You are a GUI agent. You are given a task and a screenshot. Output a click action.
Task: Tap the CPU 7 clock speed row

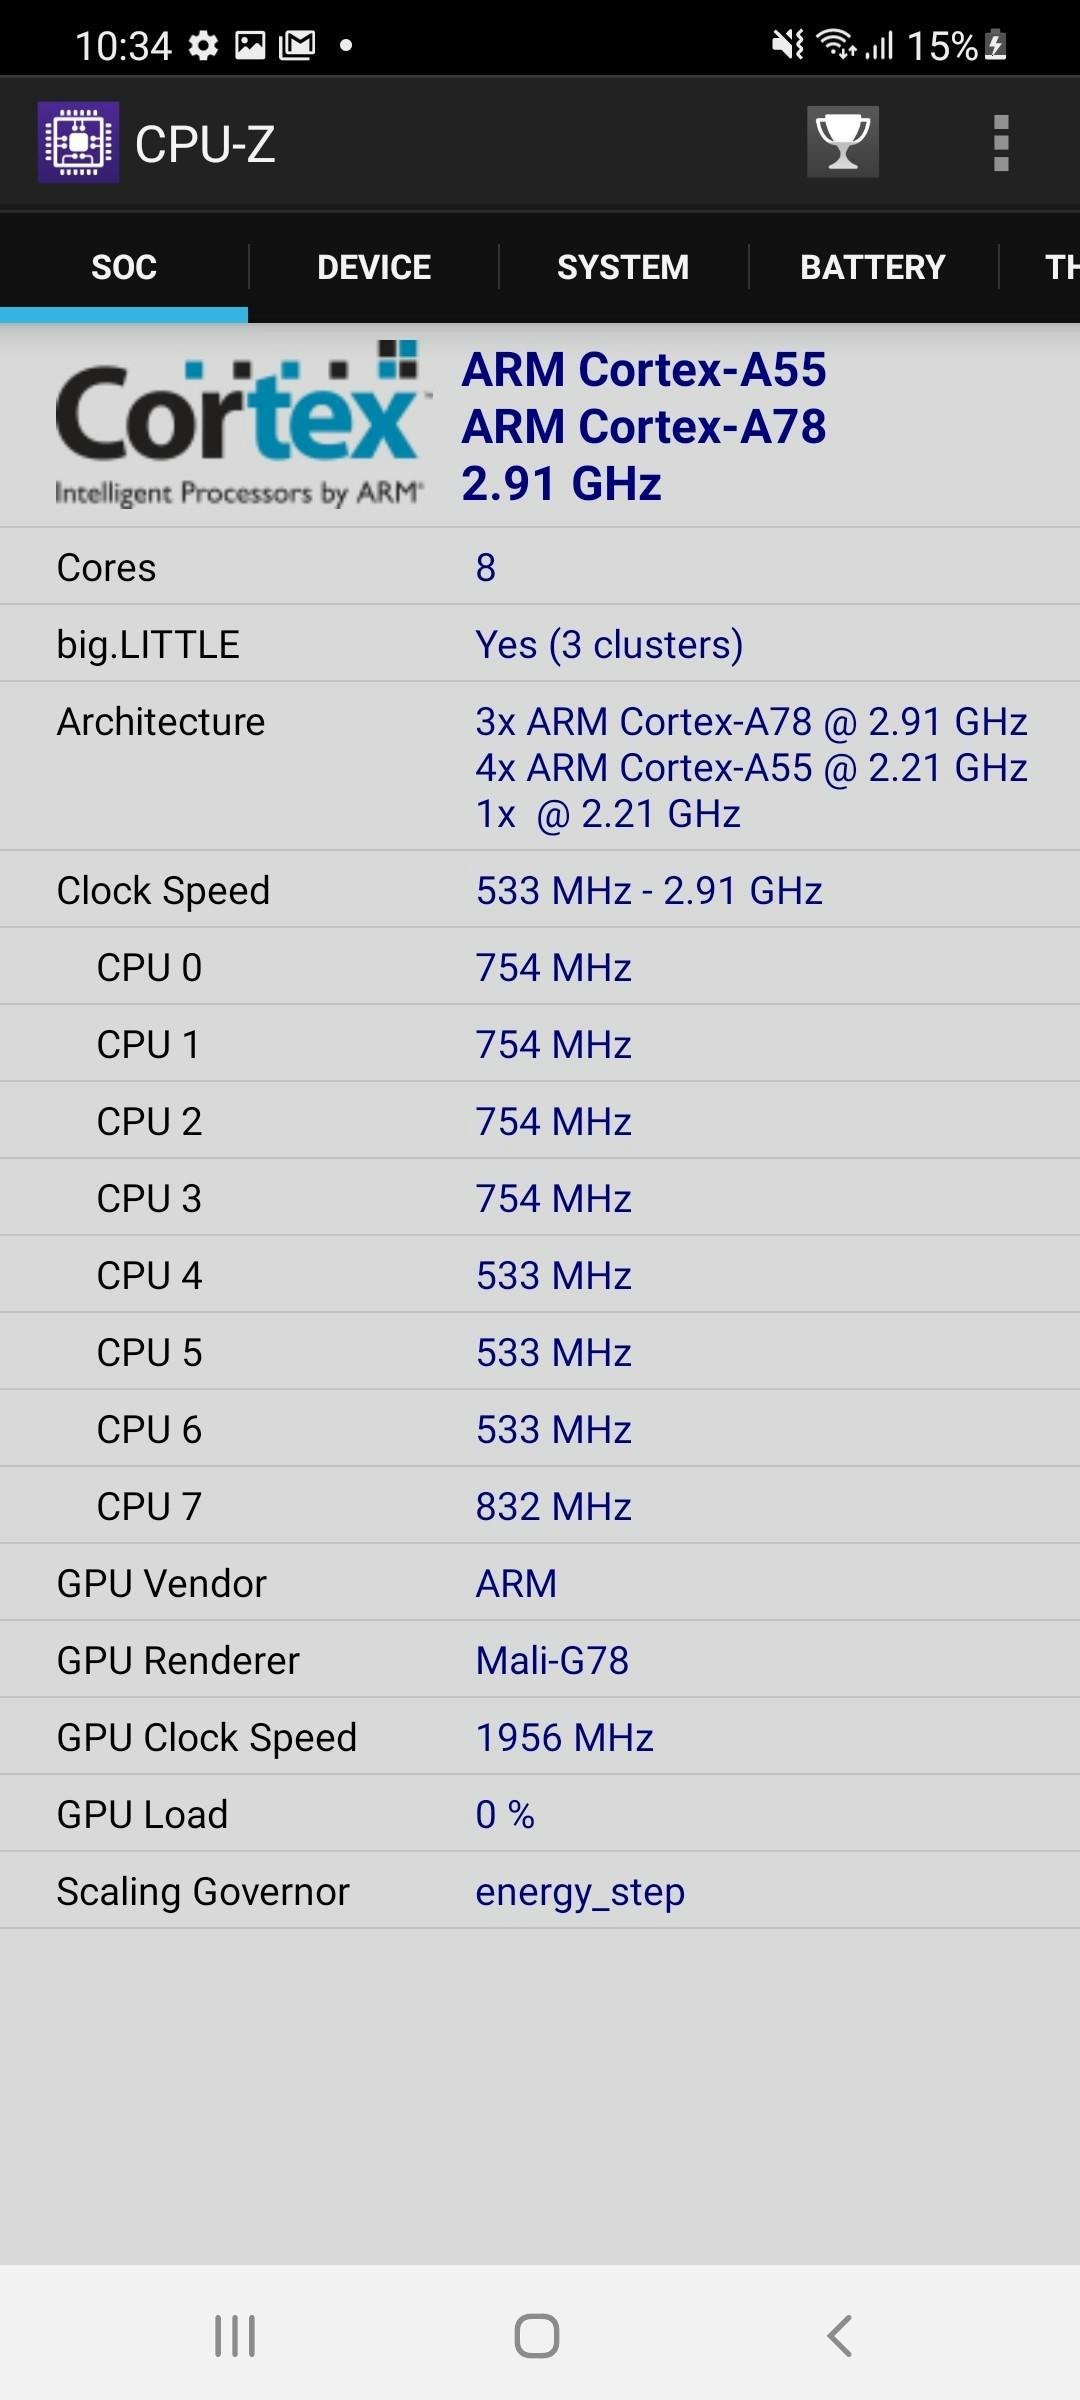[x=540, y=1506]
